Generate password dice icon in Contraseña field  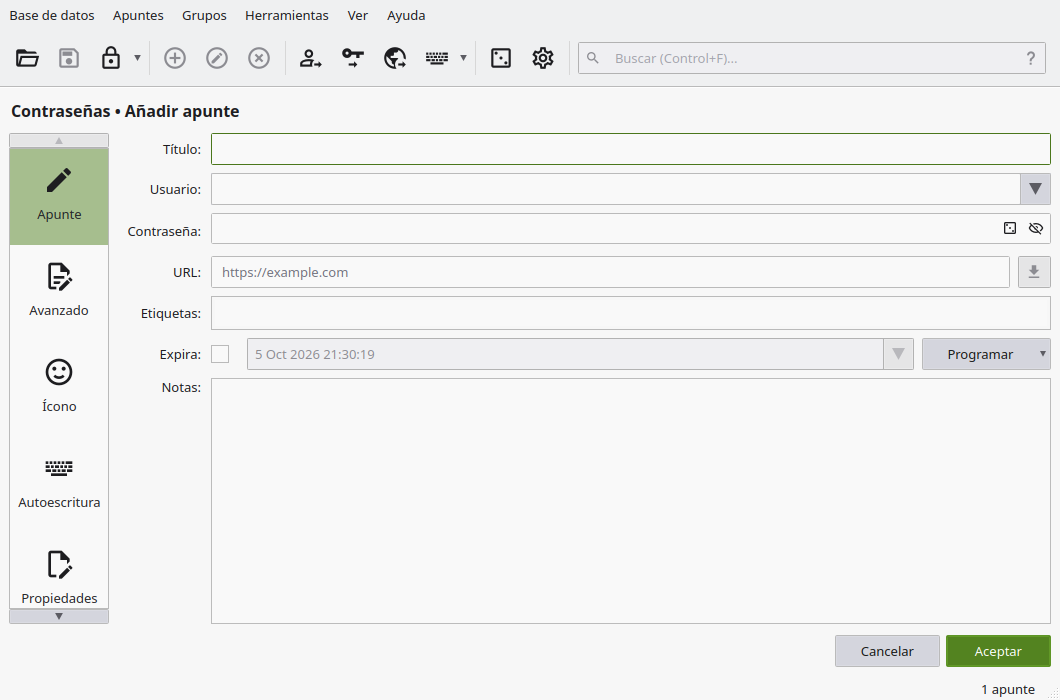click(x=1009, y=229)
